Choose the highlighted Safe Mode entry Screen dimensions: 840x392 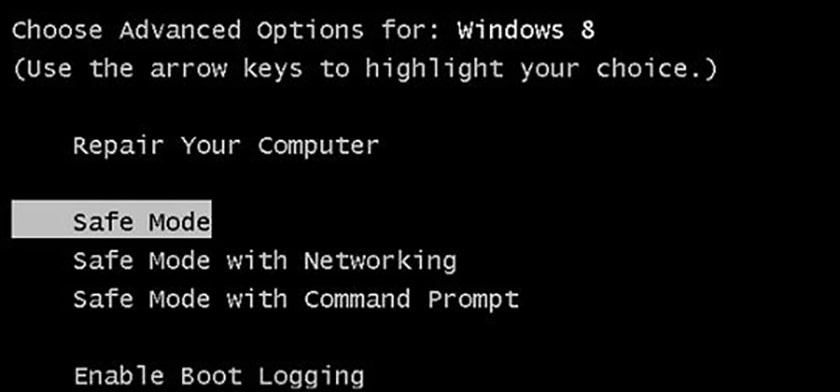click(111, 220)
